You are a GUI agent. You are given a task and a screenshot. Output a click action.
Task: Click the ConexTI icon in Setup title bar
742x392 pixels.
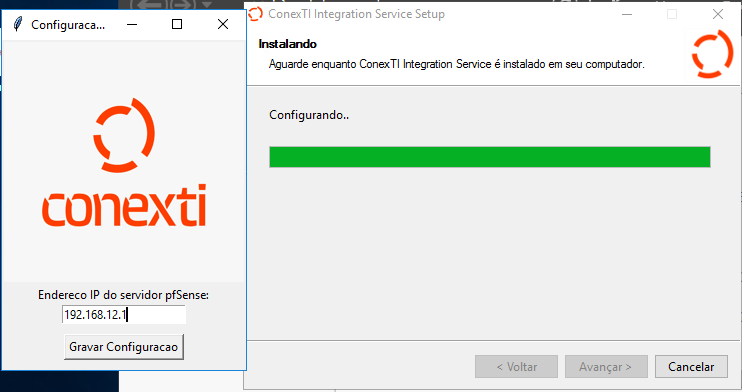click(255, 14)
